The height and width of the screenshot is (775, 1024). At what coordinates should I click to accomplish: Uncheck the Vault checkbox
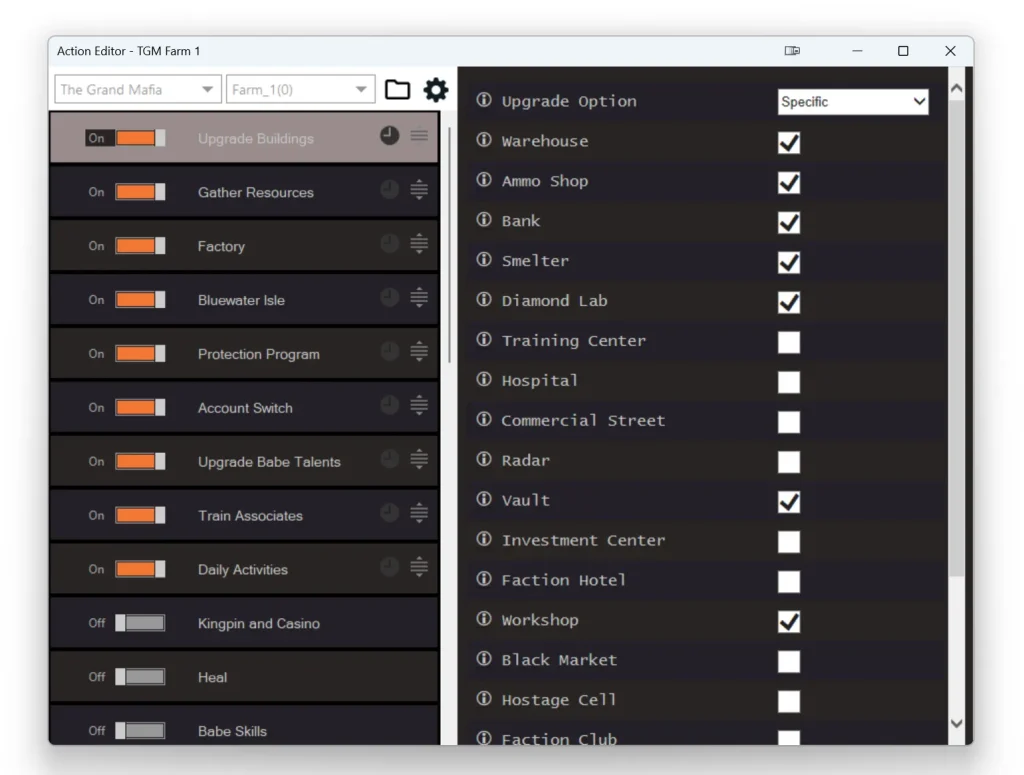(x=789, y=501)
